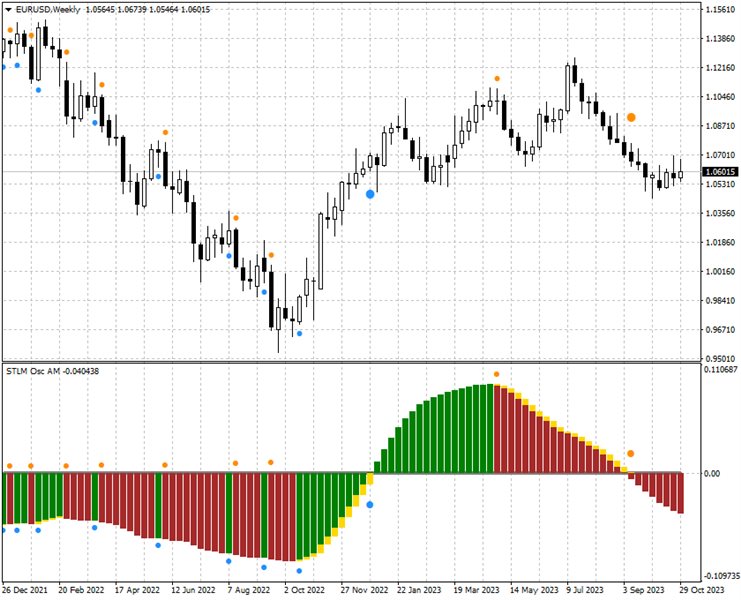741x600 pixels.
Task: Click the 1.13860 price axis label
Action: coord(720,38)
